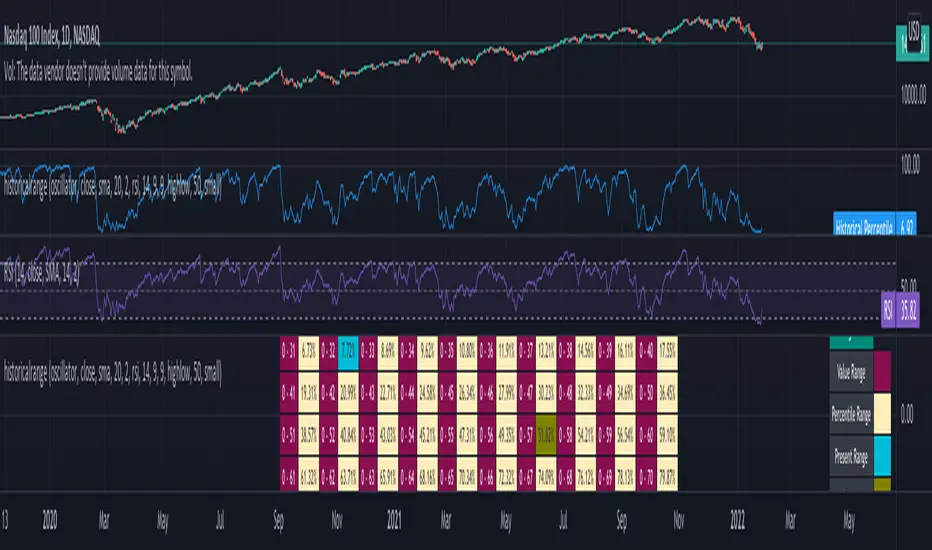
Task: Click the 2022 label on time axis
Action: pyautogui.click(x=738, y=520)
